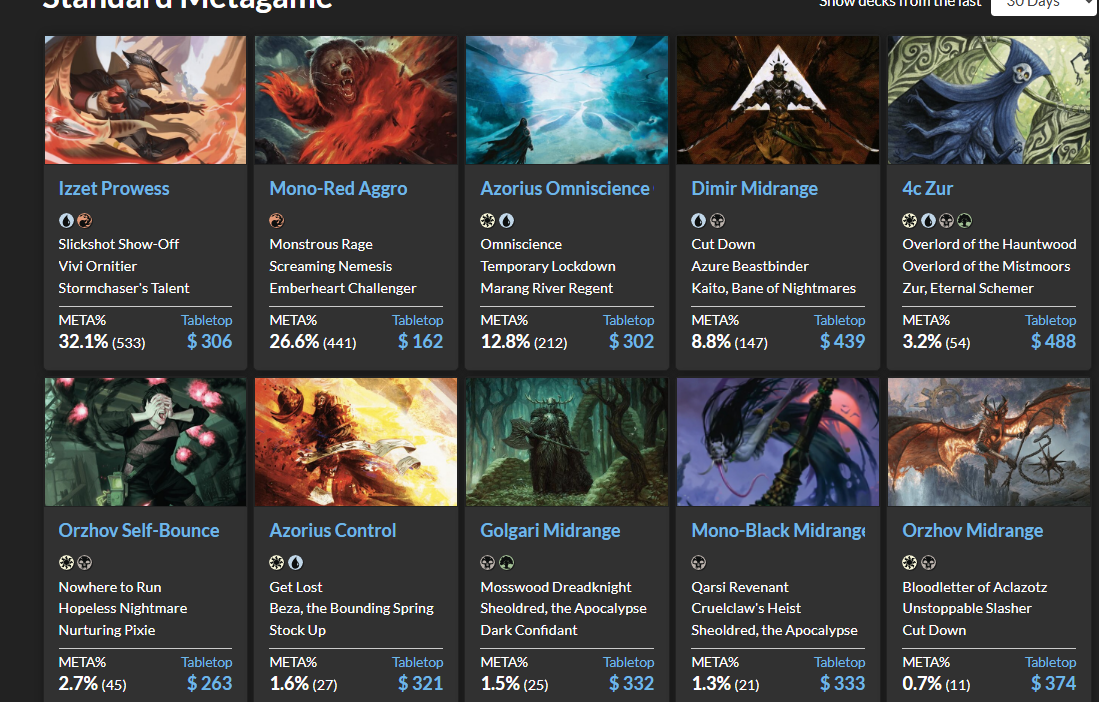The height and width of the screenshot is (702, 1099).
Task: Open the Golgari Midrange deck link
Action: click(x=550, y=530)
